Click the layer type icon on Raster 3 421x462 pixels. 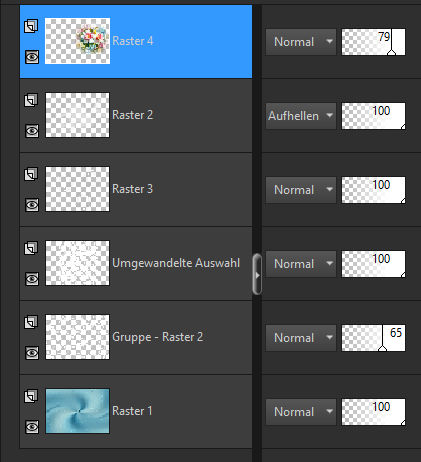coord(31,174)
